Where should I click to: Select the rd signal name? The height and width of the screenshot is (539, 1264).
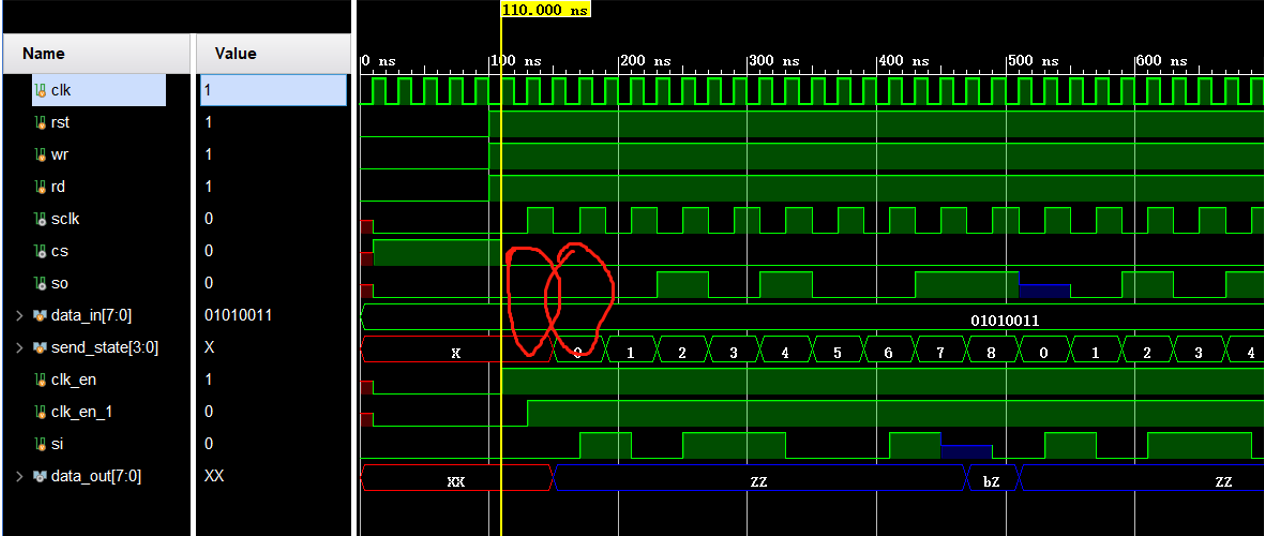pyautogui.click(x=60, y=186)
